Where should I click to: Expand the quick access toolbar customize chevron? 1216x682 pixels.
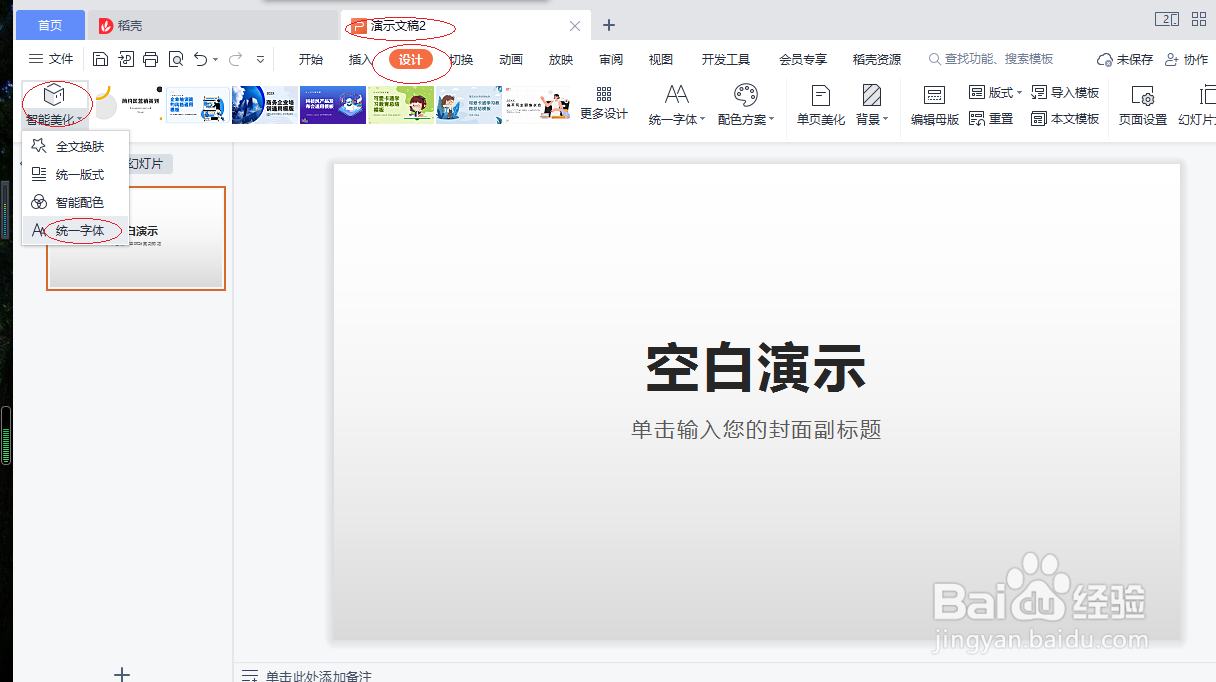(262, 59)
